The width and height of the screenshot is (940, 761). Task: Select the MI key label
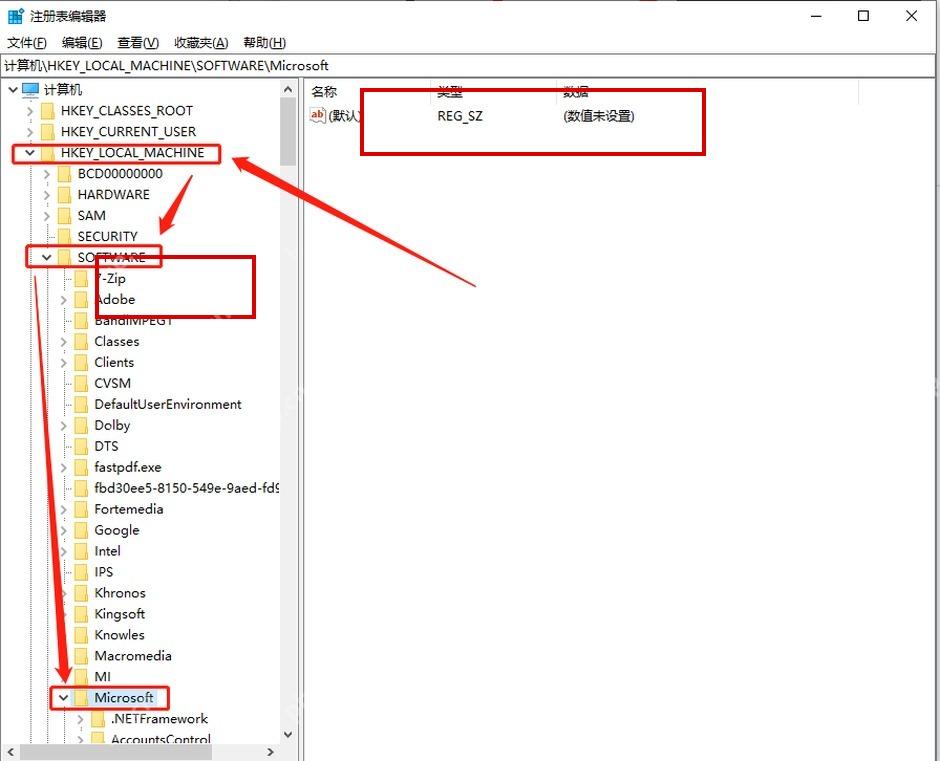[103, 676]
